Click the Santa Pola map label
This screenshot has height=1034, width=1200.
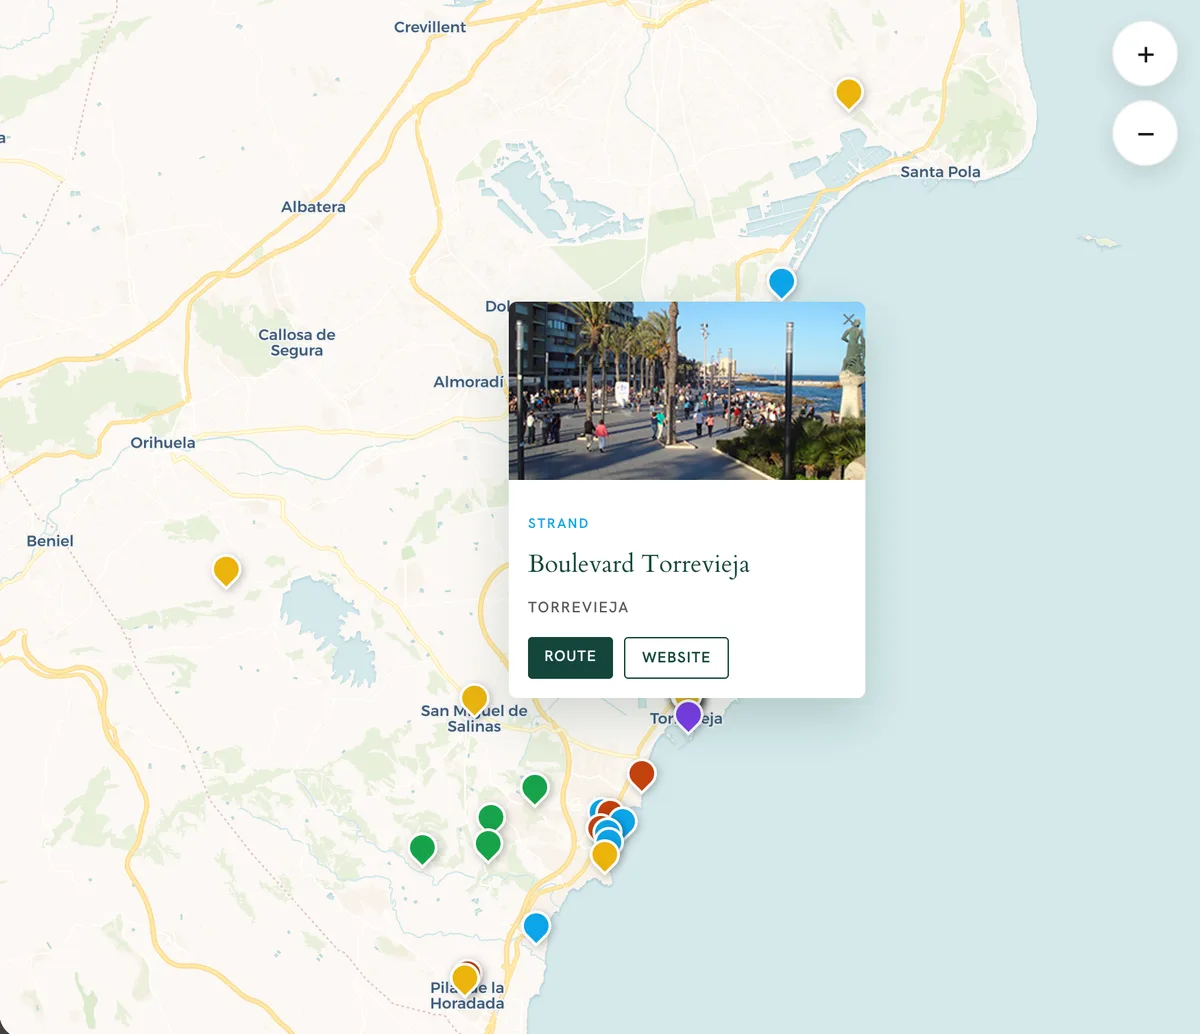click(940, 172)
